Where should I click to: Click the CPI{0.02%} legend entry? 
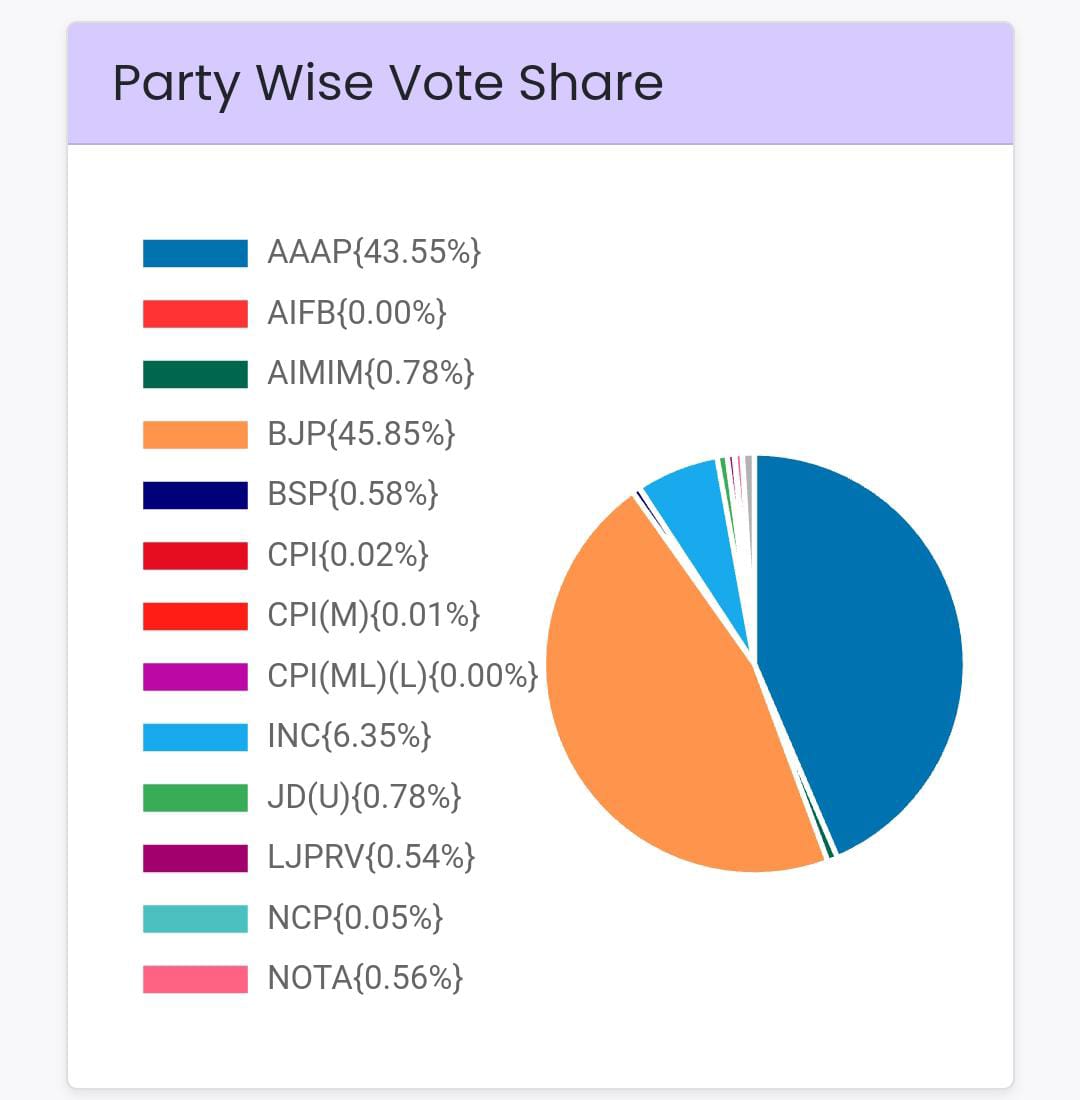coord(347,555)
